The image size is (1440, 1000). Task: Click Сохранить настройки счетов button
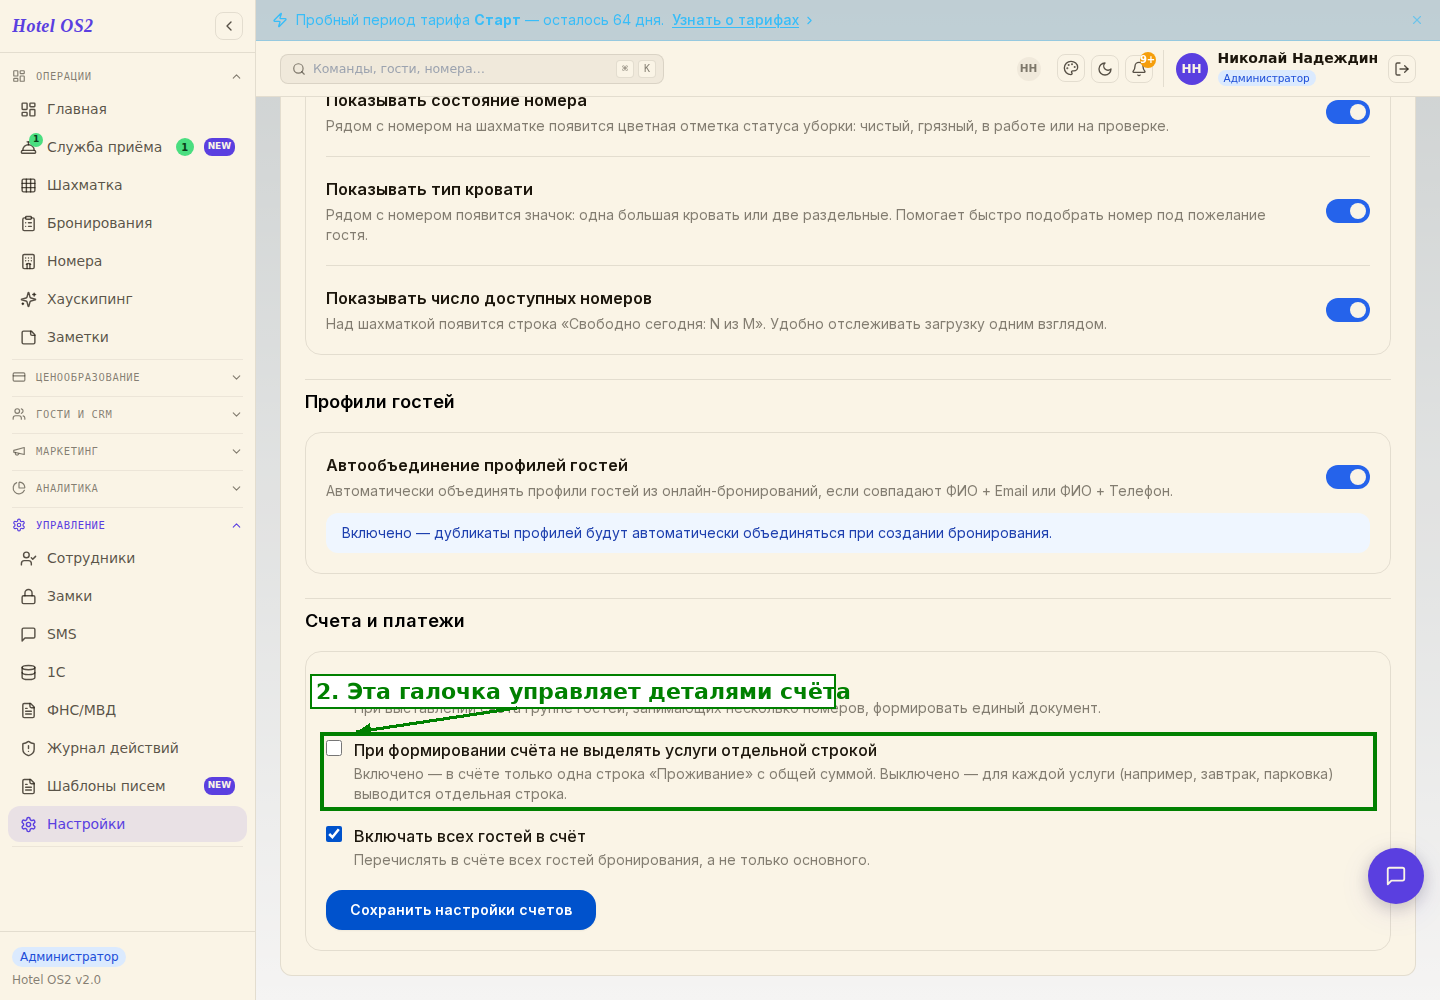point(461,910)
